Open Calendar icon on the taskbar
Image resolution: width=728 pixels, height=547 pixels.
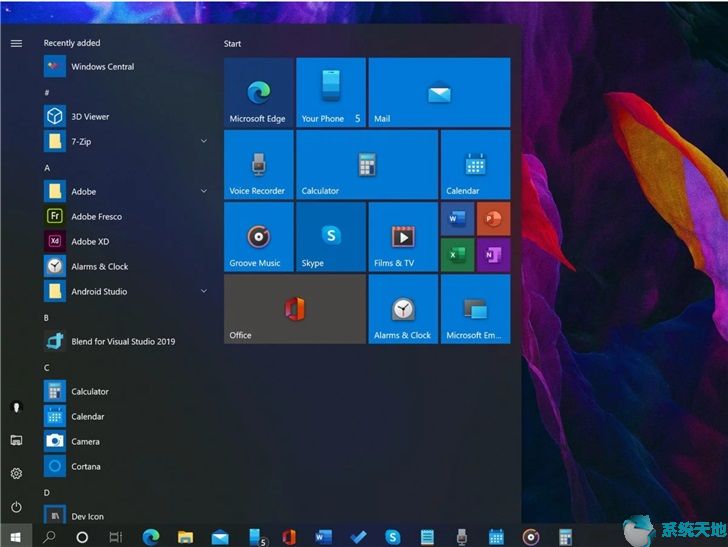coord(496,537)
